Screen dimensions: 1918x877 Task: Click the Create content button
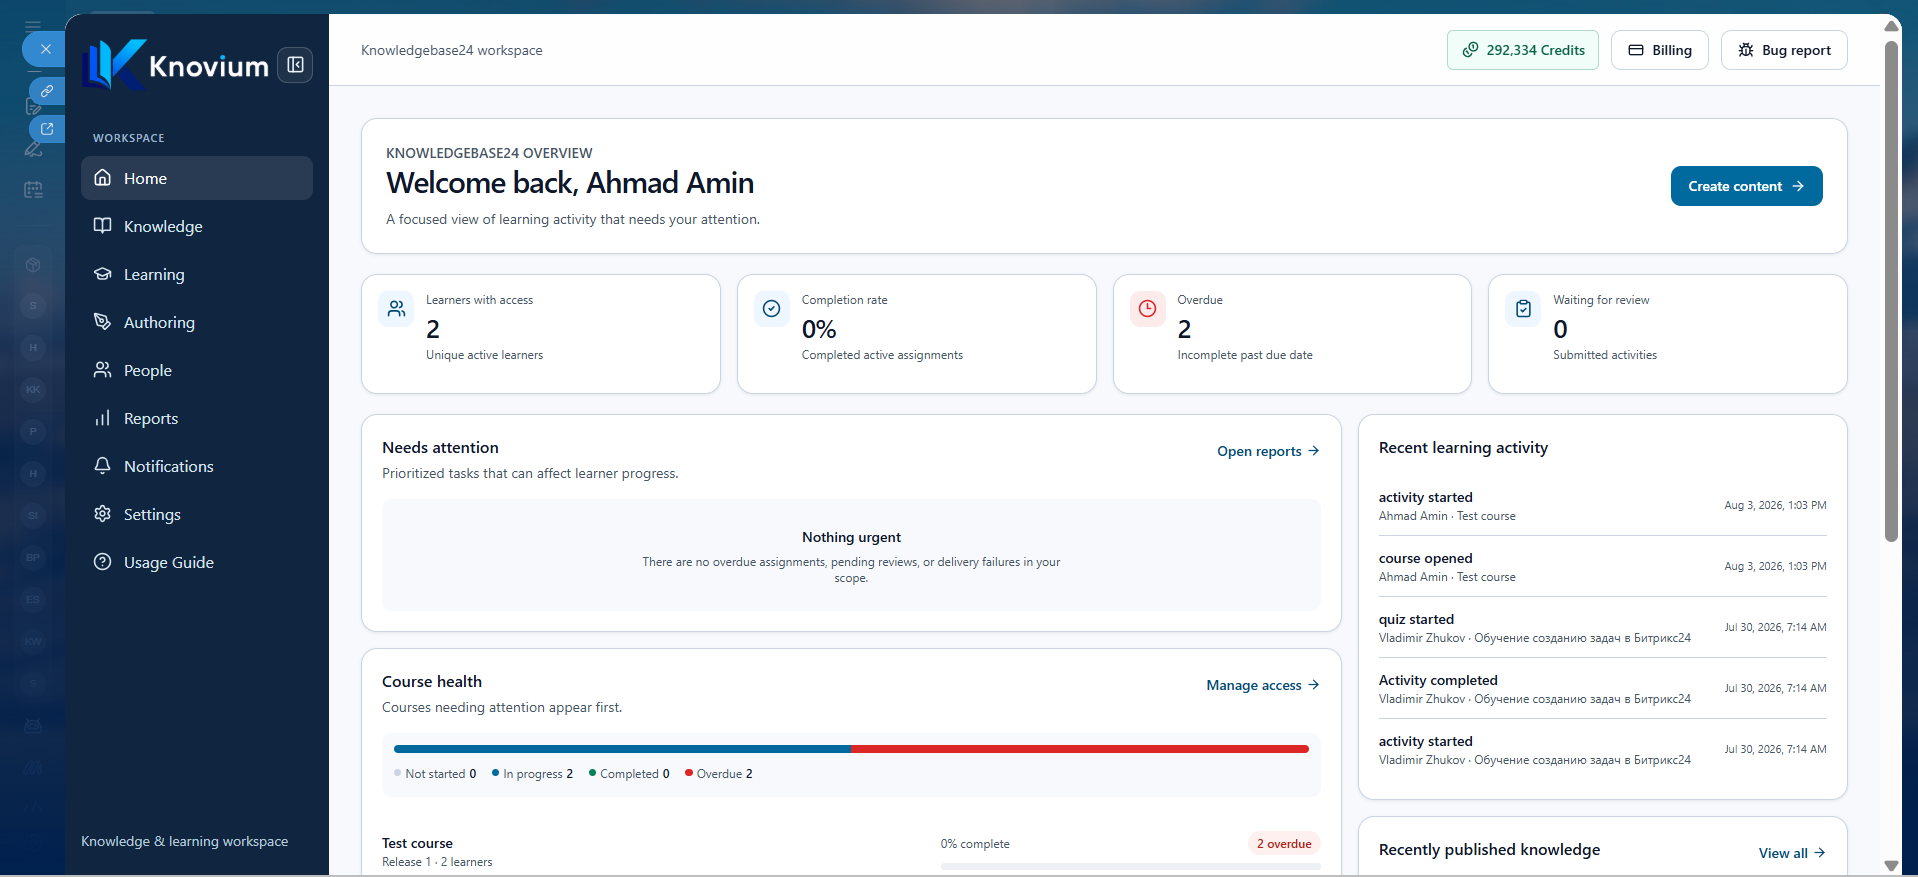[1746, 186]
